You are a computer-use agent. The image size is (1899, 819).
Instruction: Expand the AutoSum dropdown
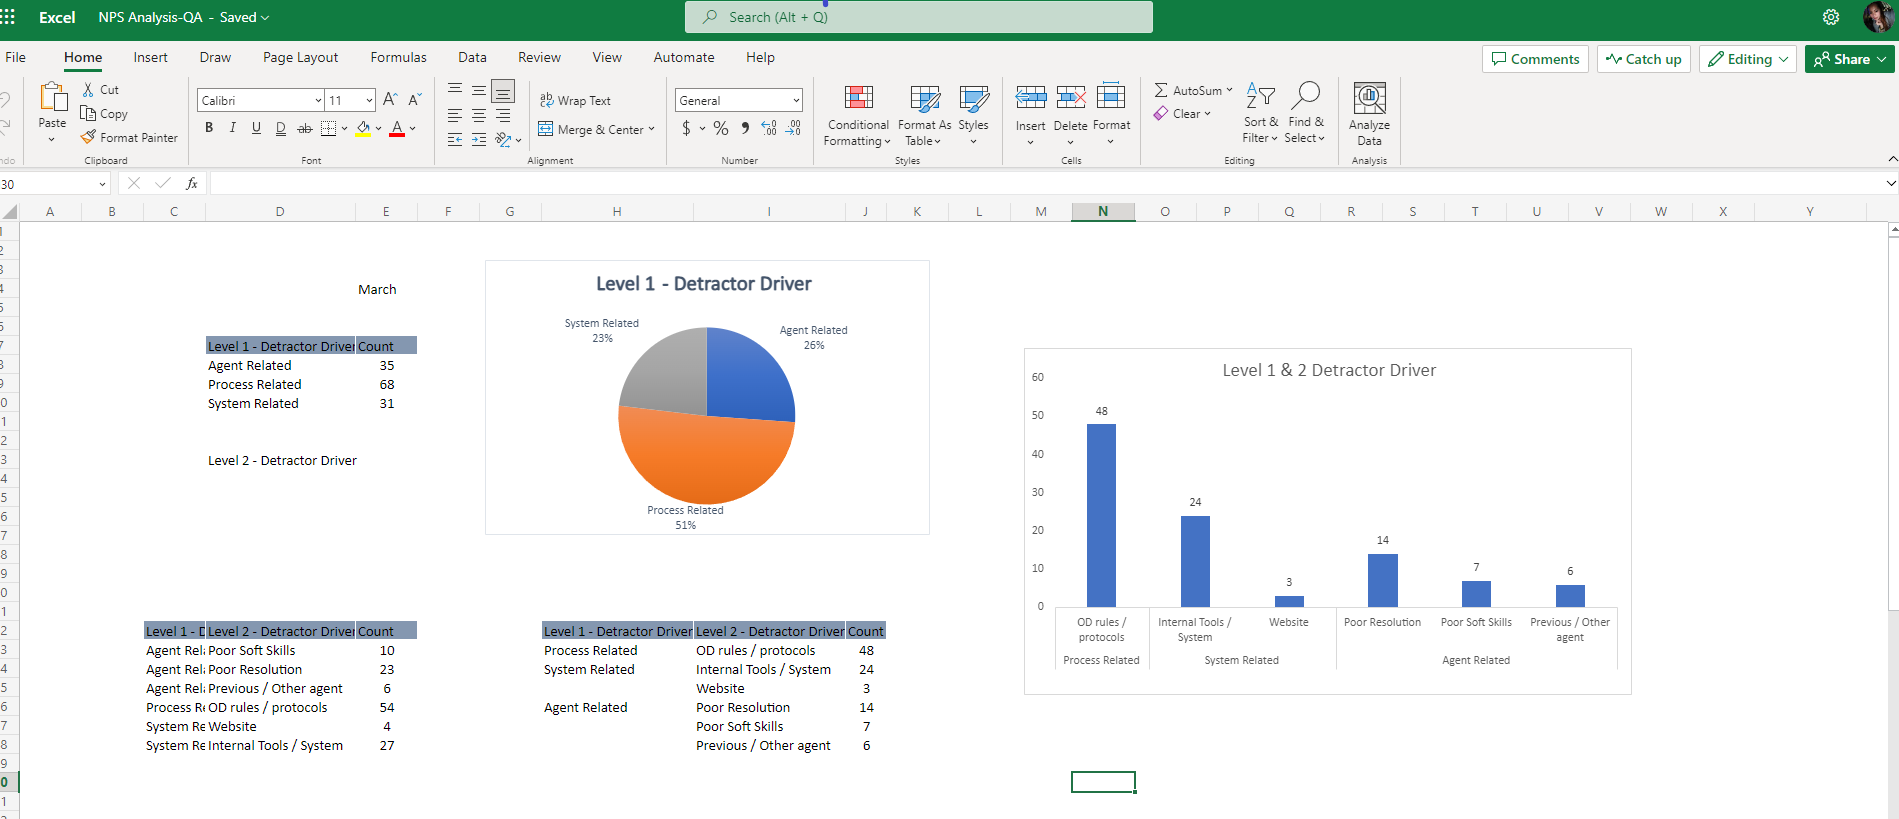1229,90
